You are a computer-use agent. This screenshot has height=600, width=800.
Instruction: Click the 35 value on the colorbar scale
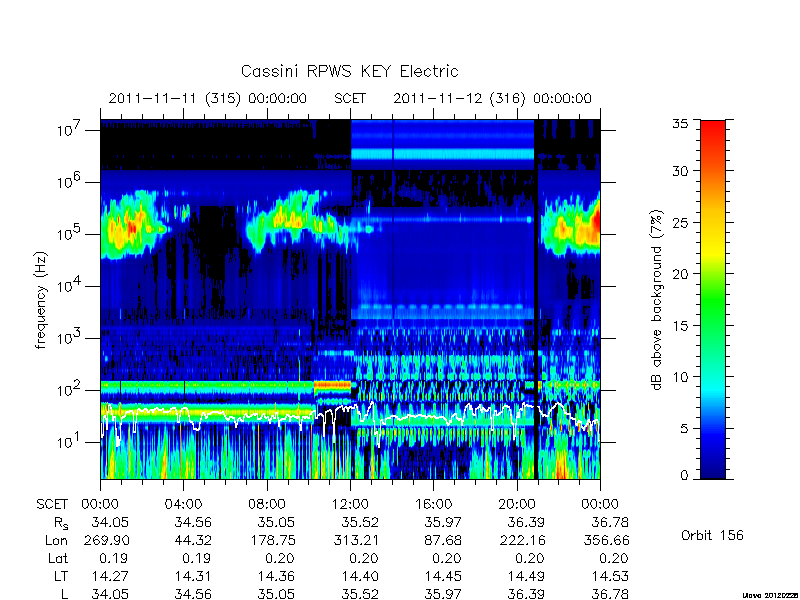(x=680, y=124)
